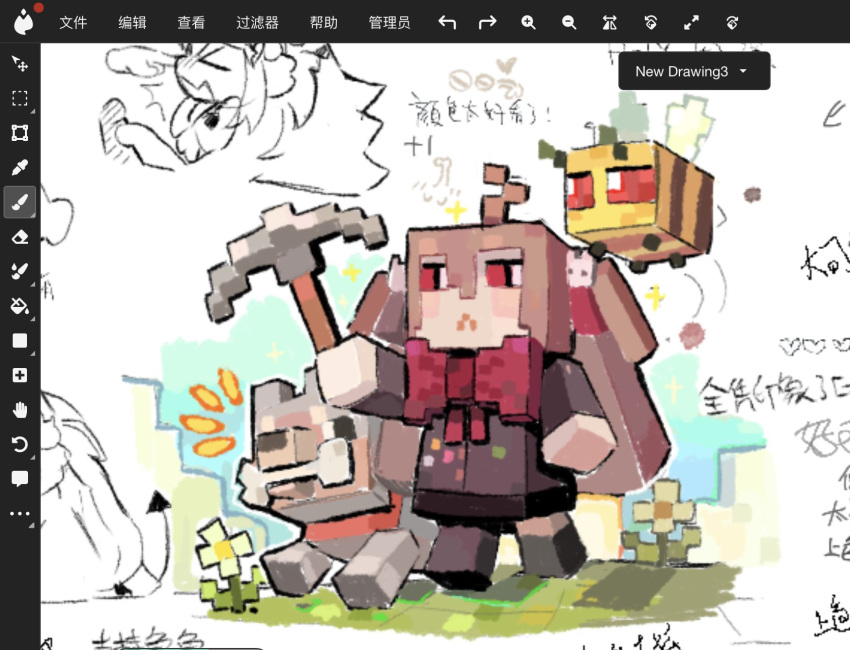Select the Transform tool
850x650 pixels.
pyautogui.click(x=20, y=133)
